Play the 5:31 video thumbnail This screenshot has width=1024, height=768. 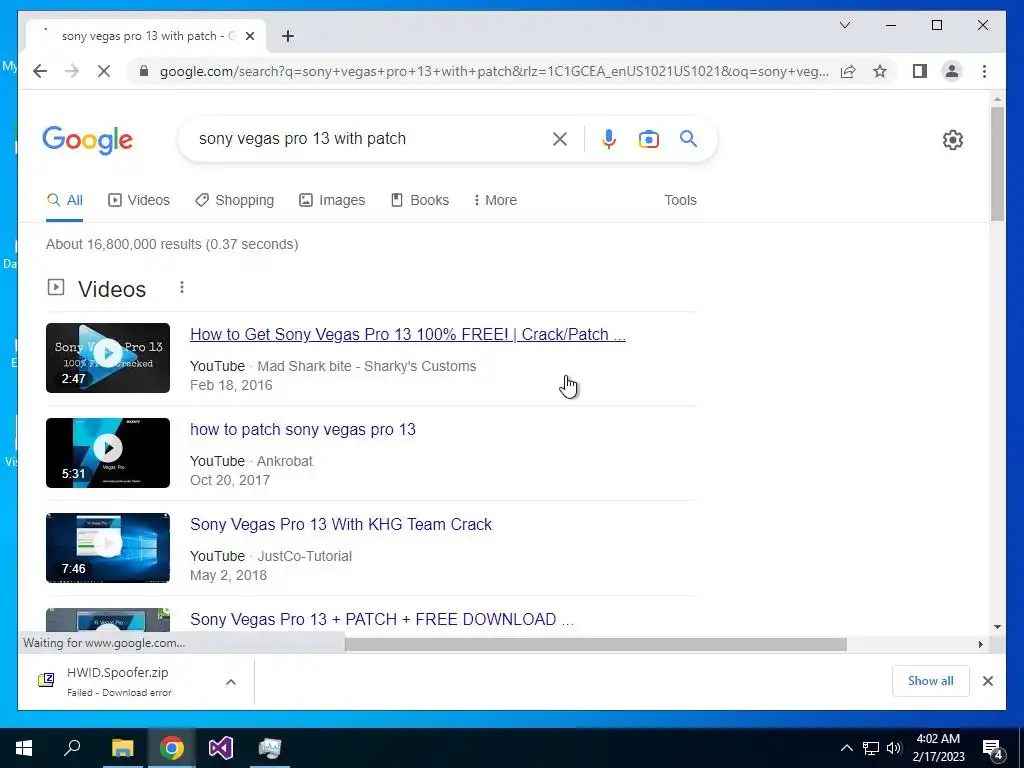click(108, 453)
